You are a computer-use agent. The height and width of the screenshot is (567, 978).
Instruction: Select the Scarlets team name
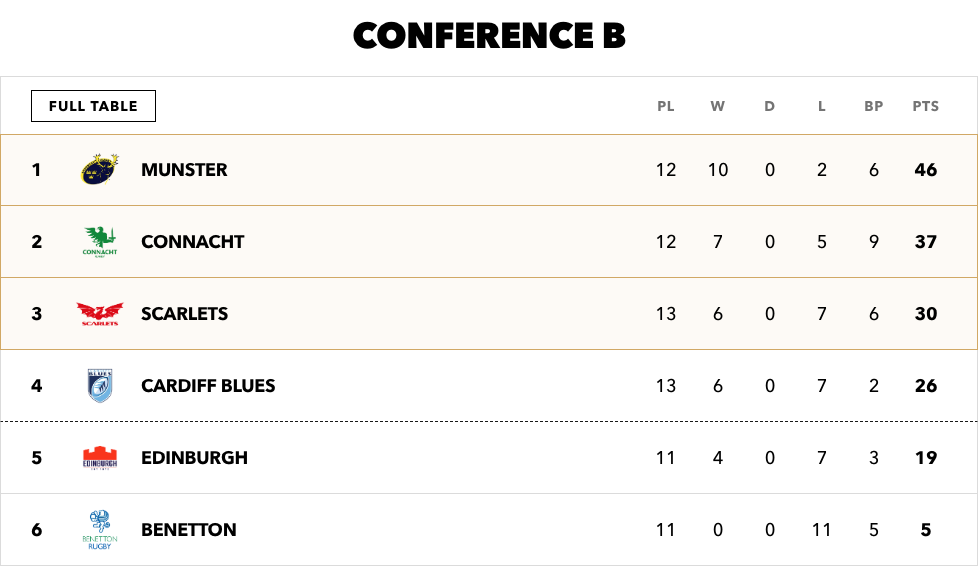coord(185,314)
